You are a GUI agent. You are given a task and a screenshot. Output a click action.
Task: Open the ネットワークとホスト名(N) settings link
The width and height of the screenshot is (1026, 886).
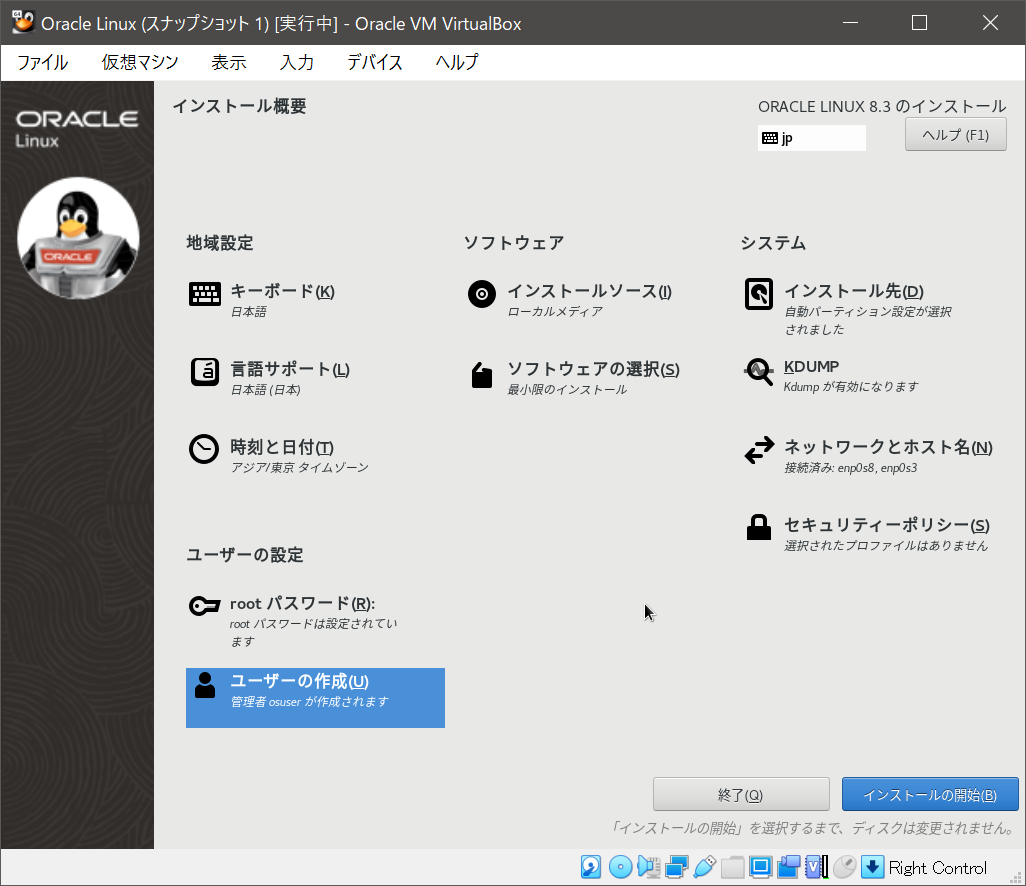(x=888, y=448)
